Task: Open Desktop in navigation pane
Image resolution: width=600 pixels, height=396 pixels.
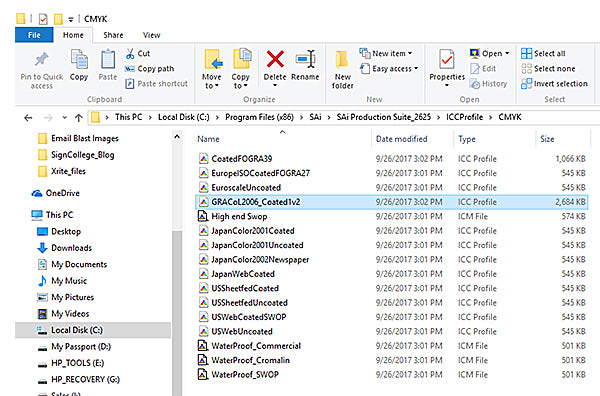Action: pos(59,231)
